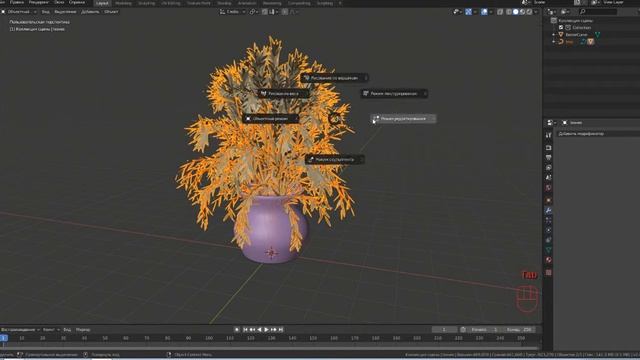Switch viewport to rendered shading

pyautogui.click(x=529, y=12)
